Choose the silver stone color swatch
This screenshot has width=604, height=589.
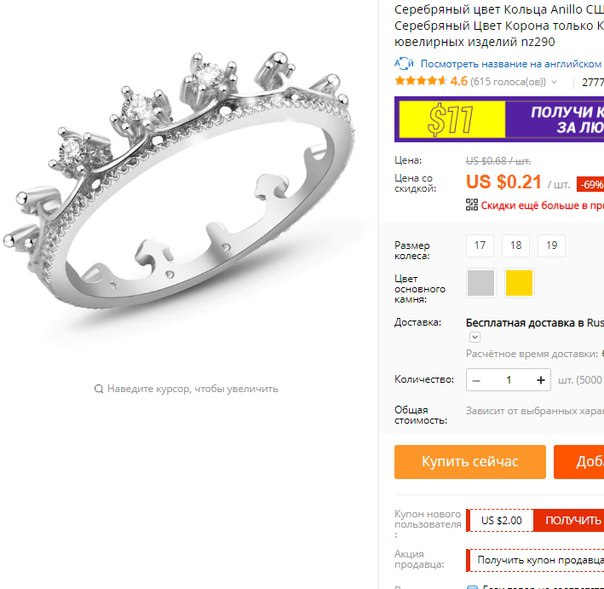[x=481, y=283]
